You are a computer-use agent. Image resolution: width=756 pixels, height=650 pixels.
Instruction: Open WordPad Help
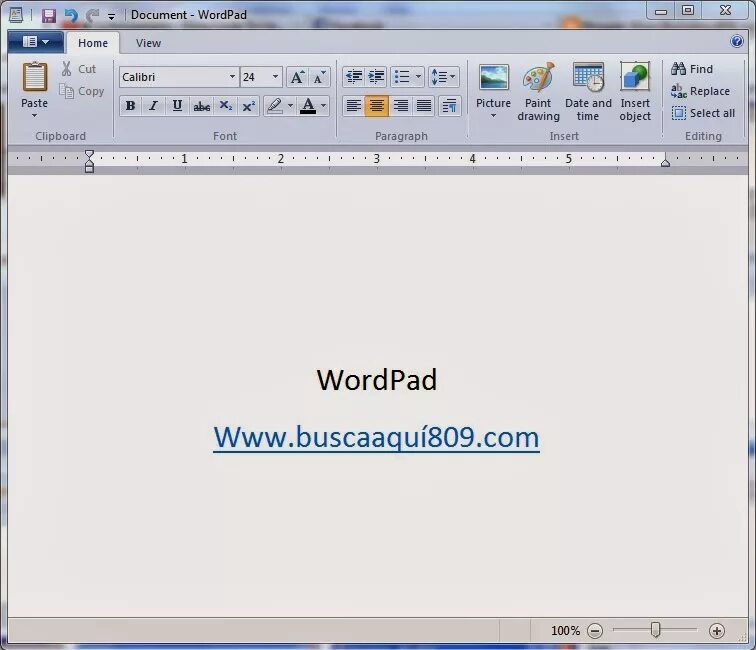click(x=737, y=41)
